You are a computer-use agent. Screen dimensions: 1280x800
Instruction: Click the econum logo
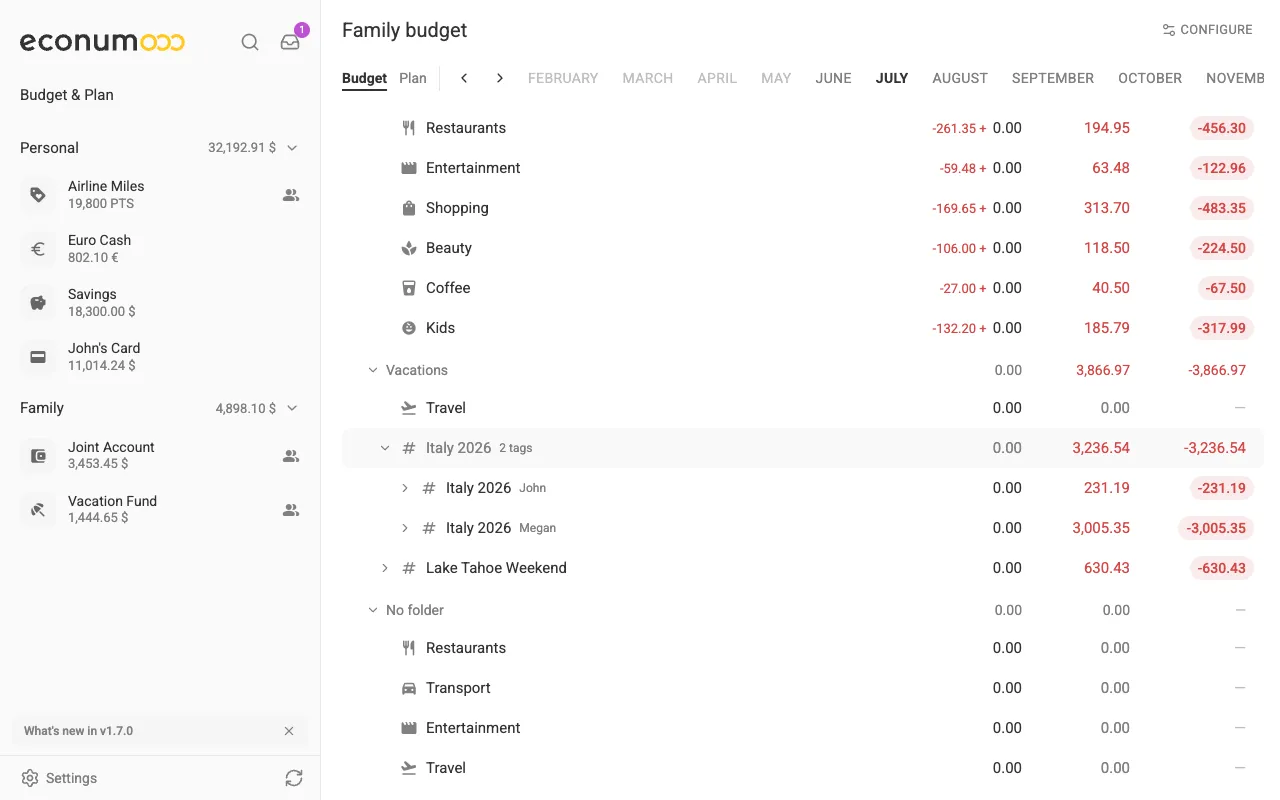click(102, 42)
